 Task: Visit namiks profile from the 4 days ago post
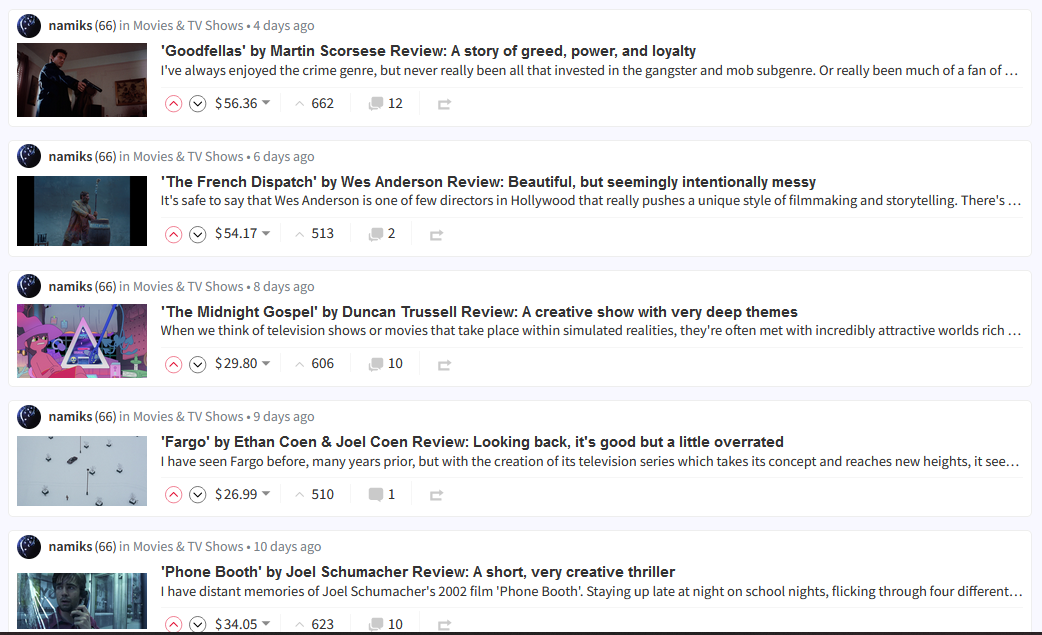tap(70, 26)
